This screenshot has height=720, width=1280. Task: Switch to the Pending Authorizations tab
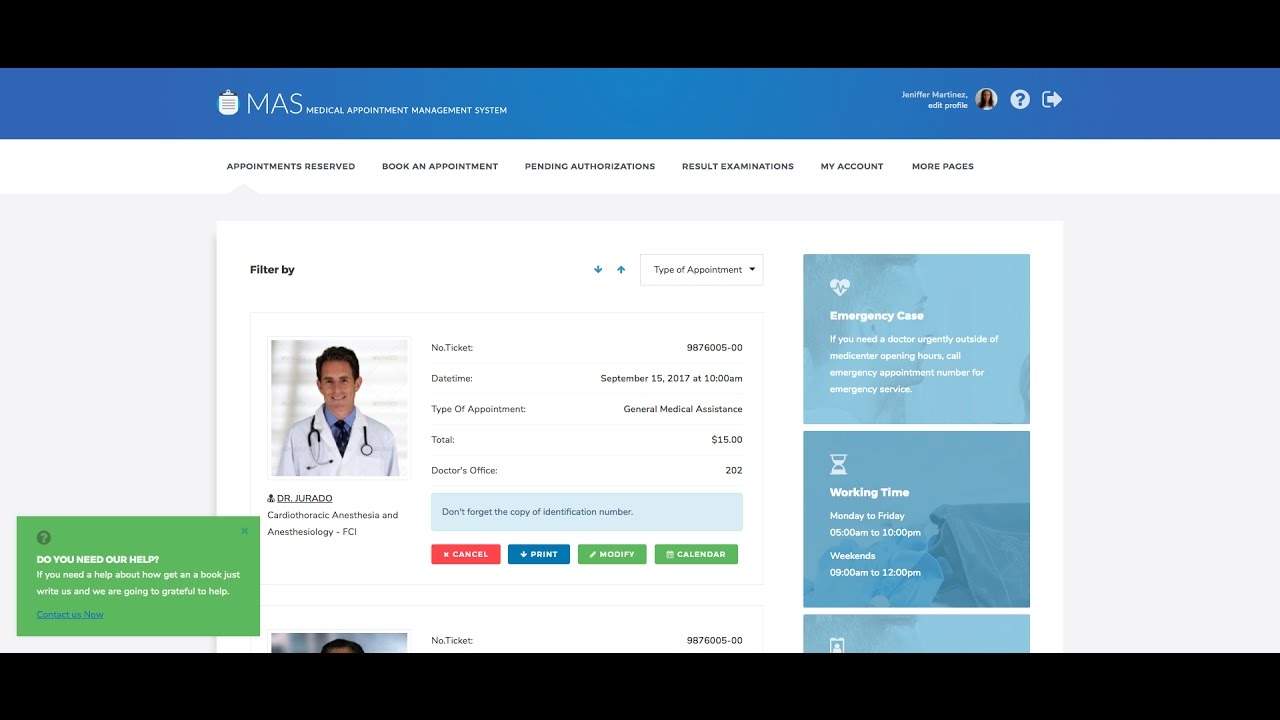[589, 167]
